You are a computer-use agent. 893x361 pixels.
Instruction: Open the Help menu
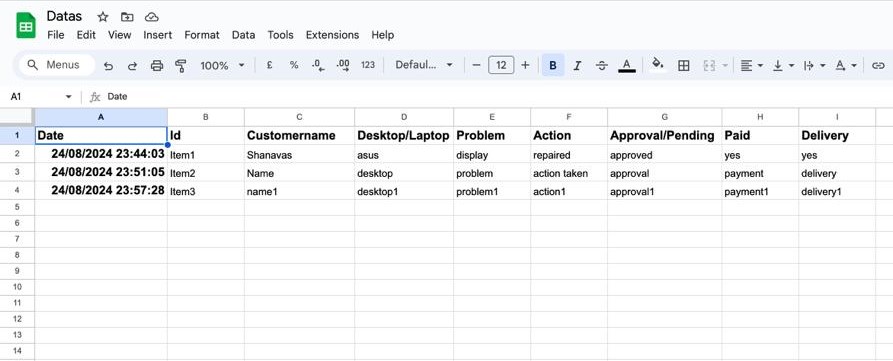(x=383, y=35)
